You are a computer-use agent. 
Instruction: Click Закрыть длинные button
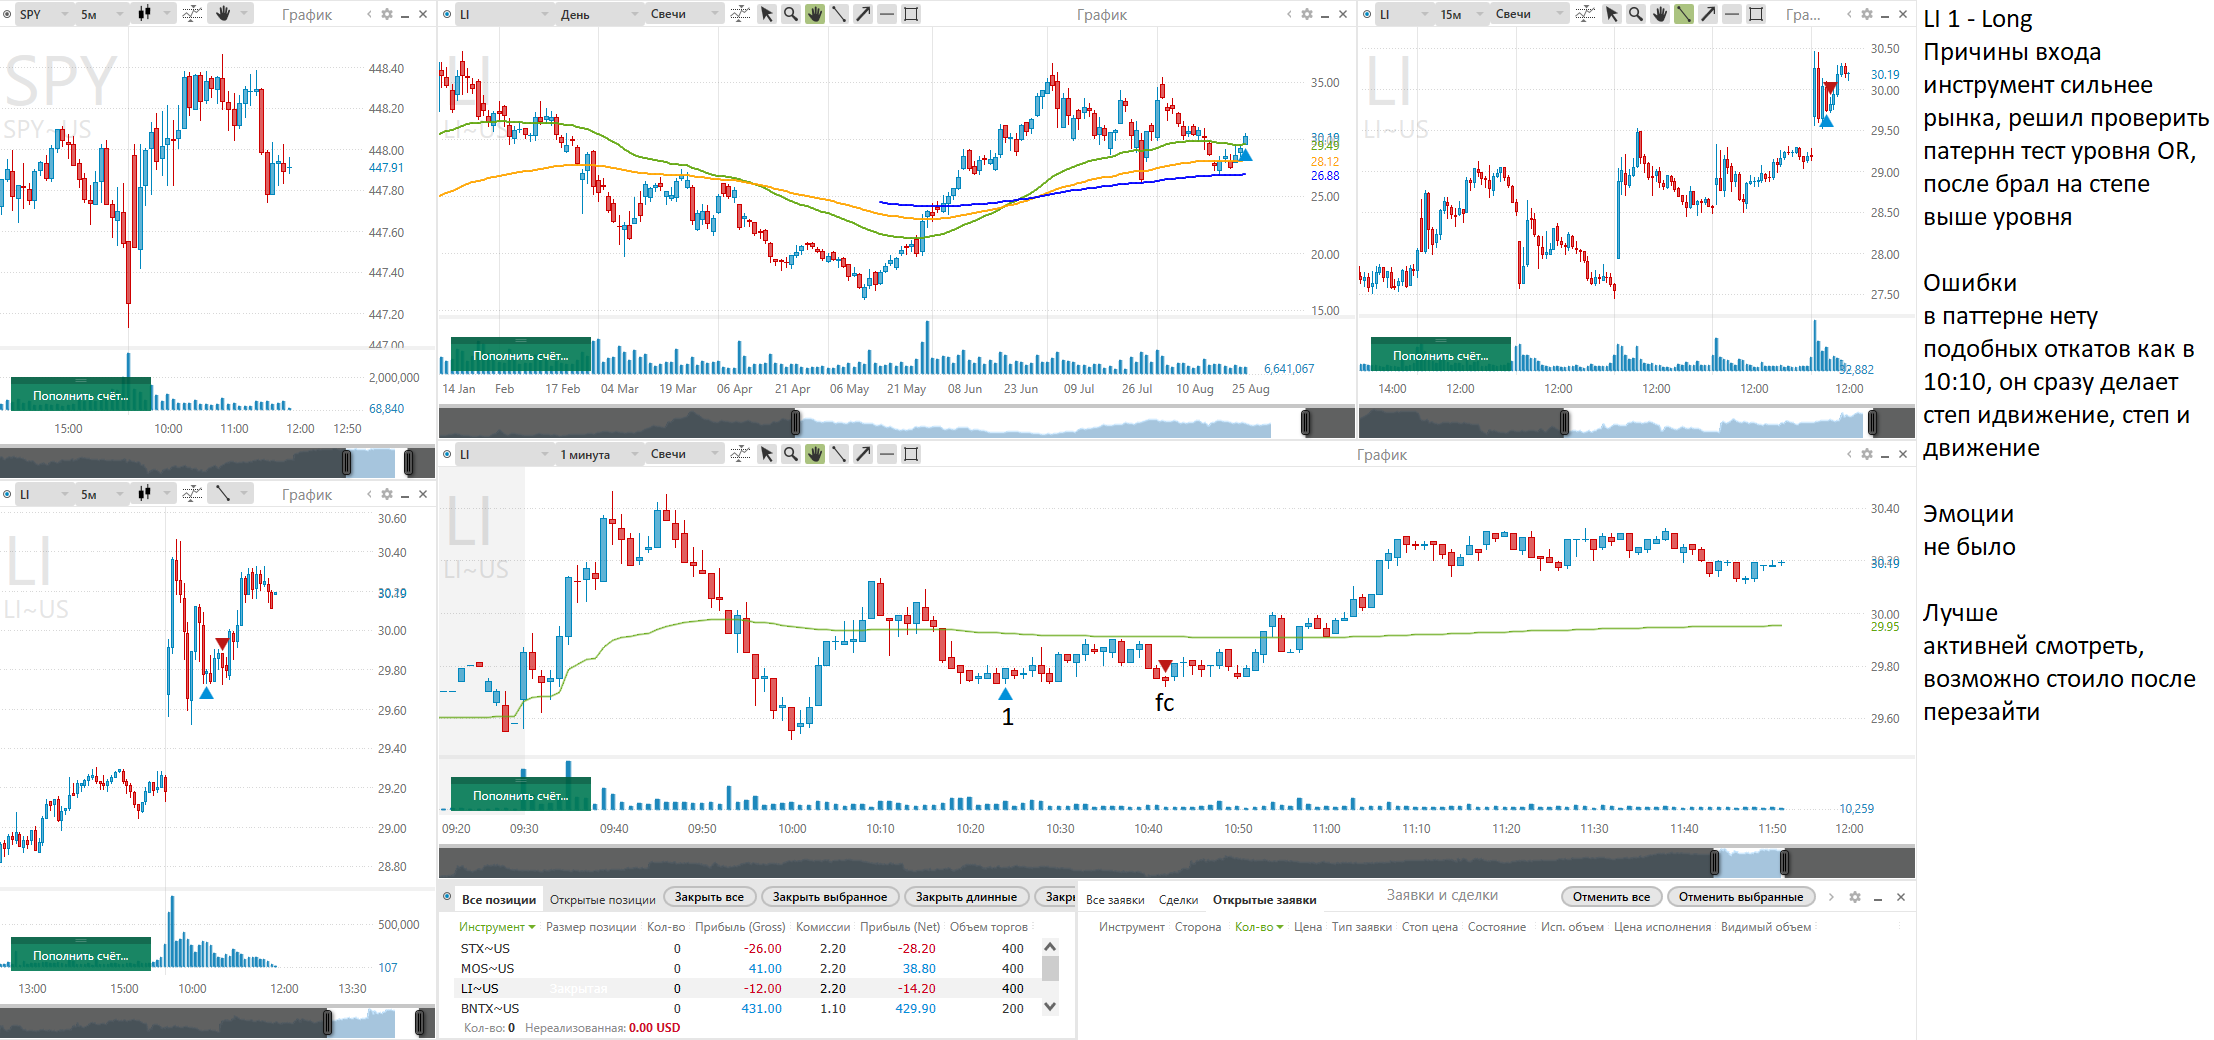pos(966,897)
